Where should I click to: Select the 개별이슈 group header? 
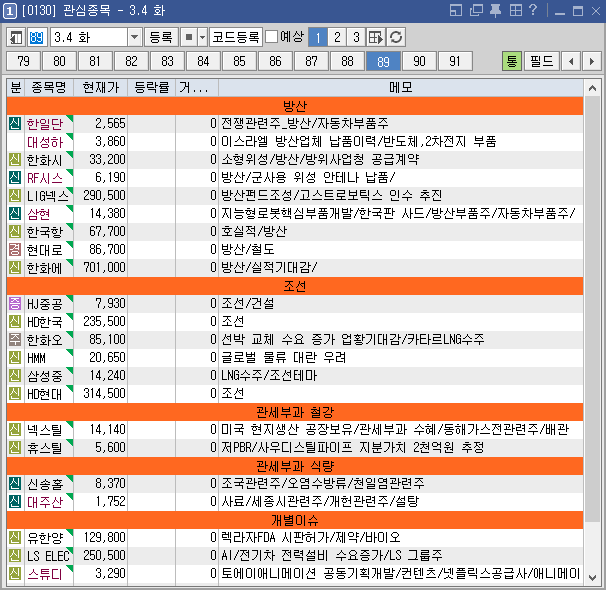click(295, 520)
